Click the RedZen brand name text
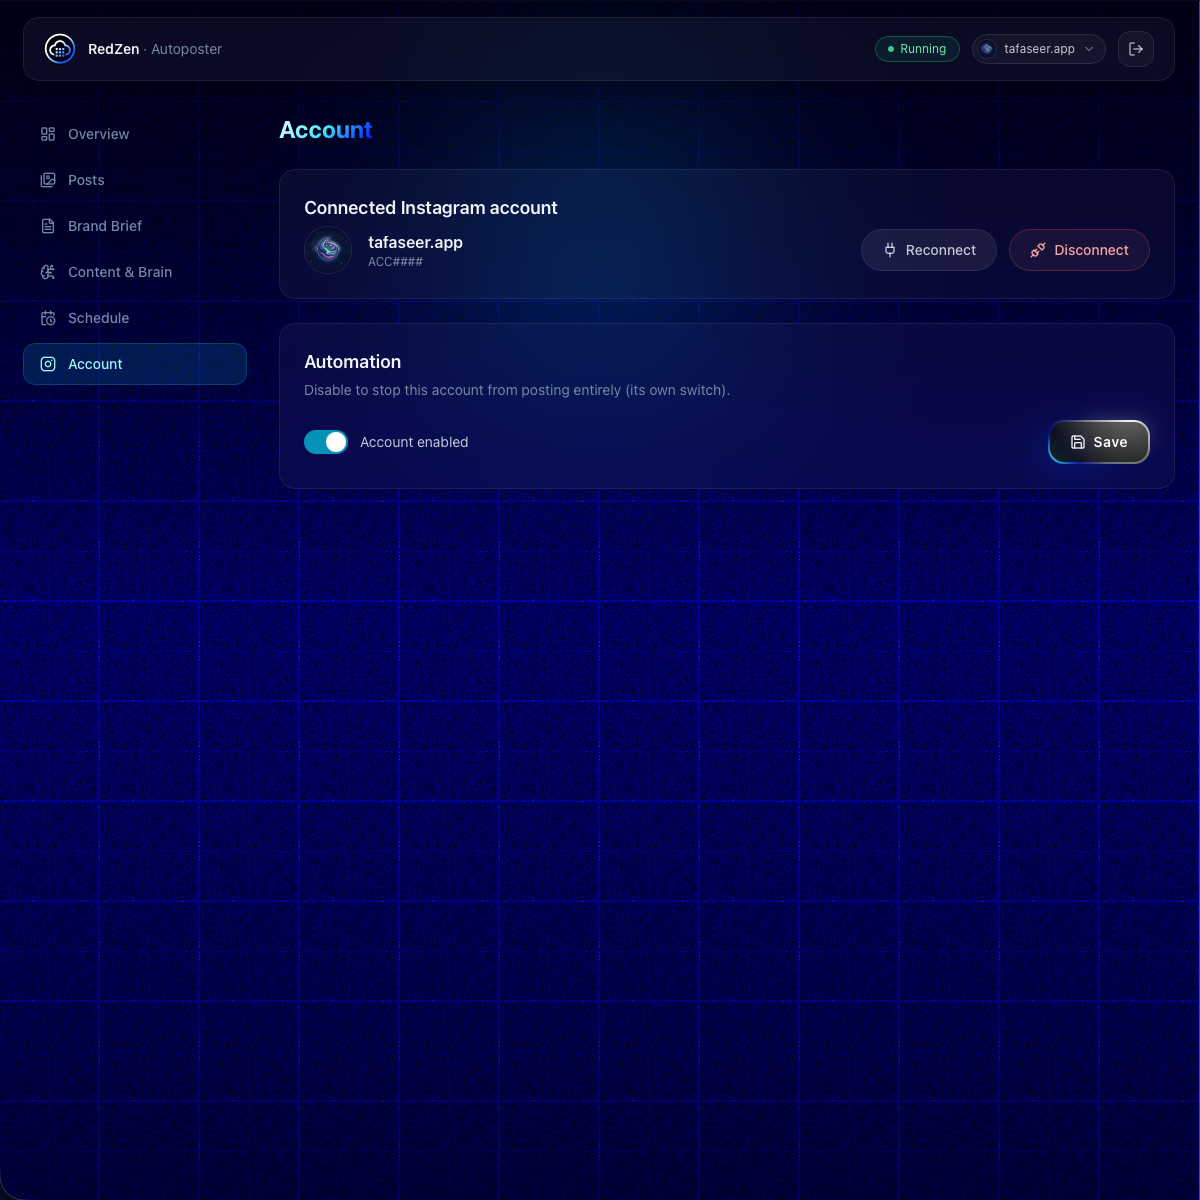Viewport: 1200px width, 1200px height. click(114, 49)
